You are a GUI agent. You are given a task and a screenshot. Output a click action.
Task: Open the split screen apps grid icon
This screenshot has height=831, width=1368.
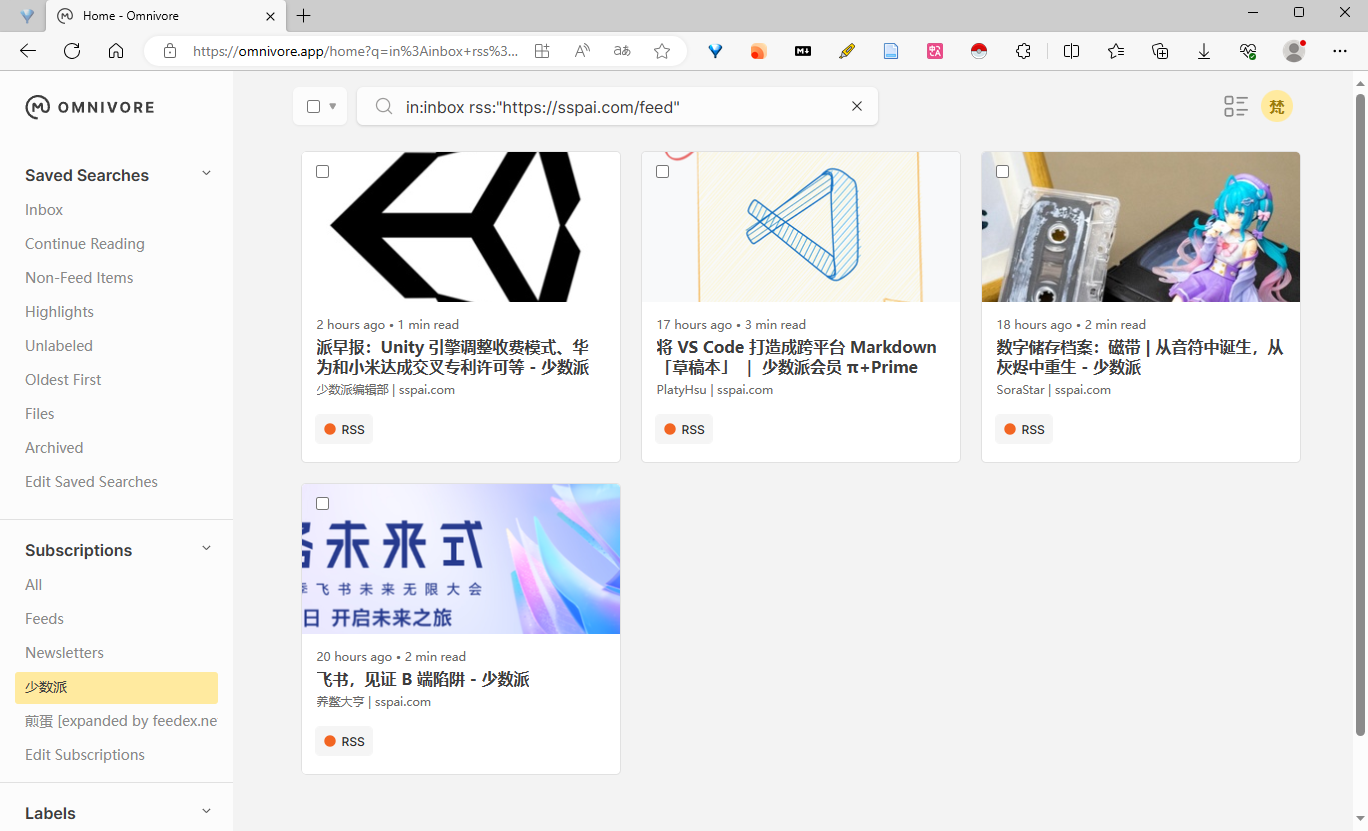pos(542,51)
